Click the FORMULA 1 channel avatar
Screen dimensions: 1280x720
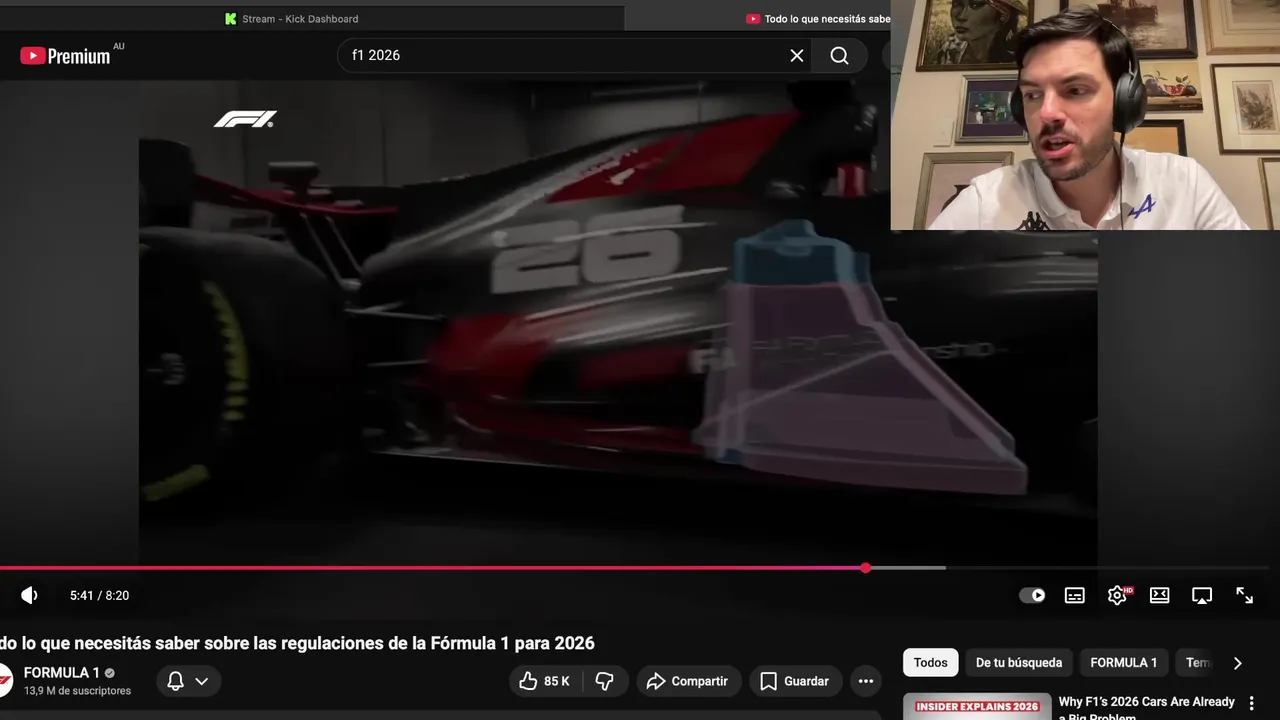click(5, 681)
